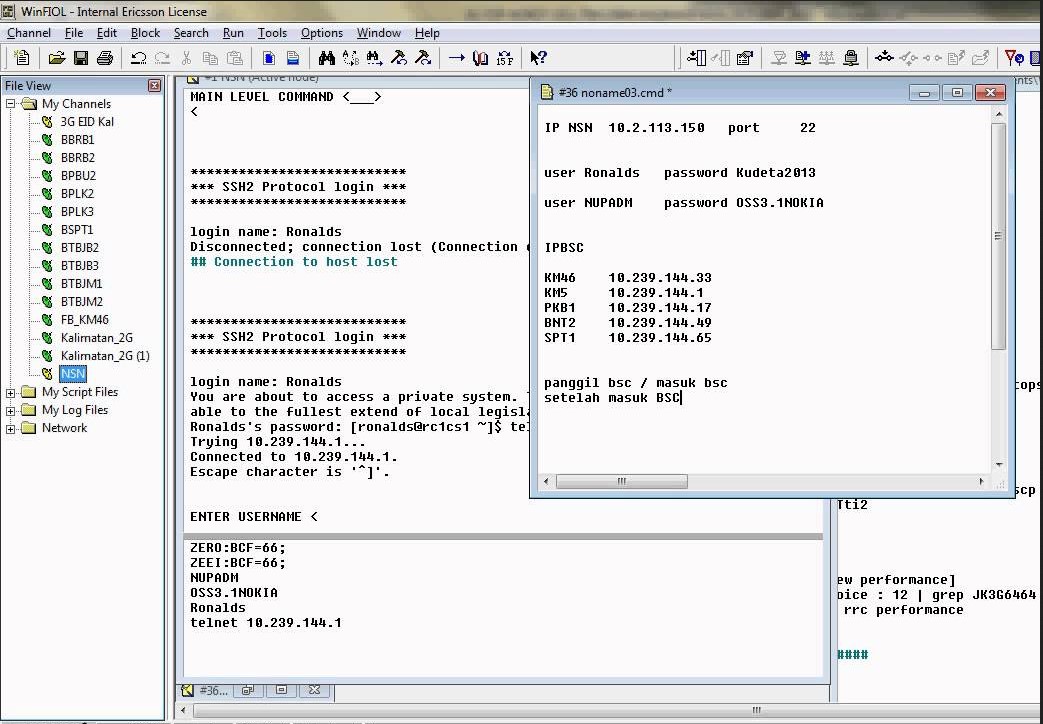The image size is (1043, 724).
Task: Save the current script using Save icon
Action: [x=81, y=58]
